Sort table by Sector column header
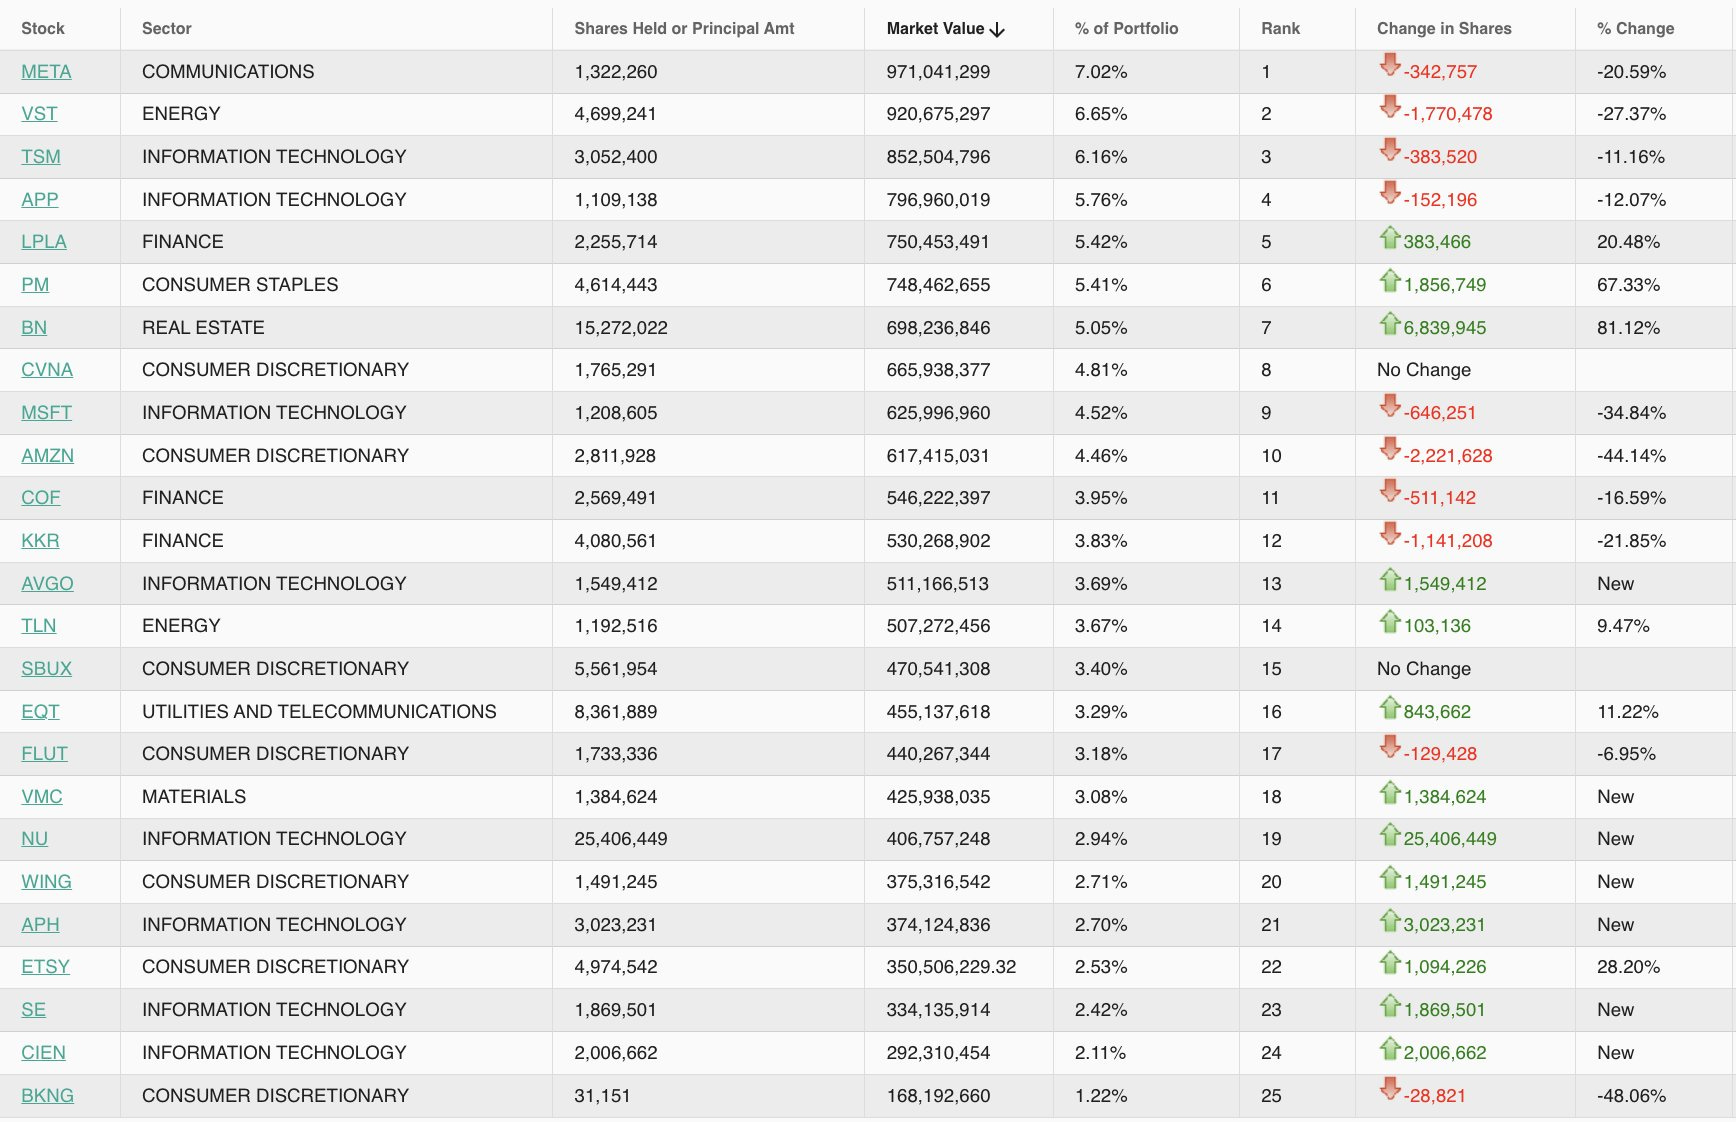 pyautogui.click(x=166, y=29)
